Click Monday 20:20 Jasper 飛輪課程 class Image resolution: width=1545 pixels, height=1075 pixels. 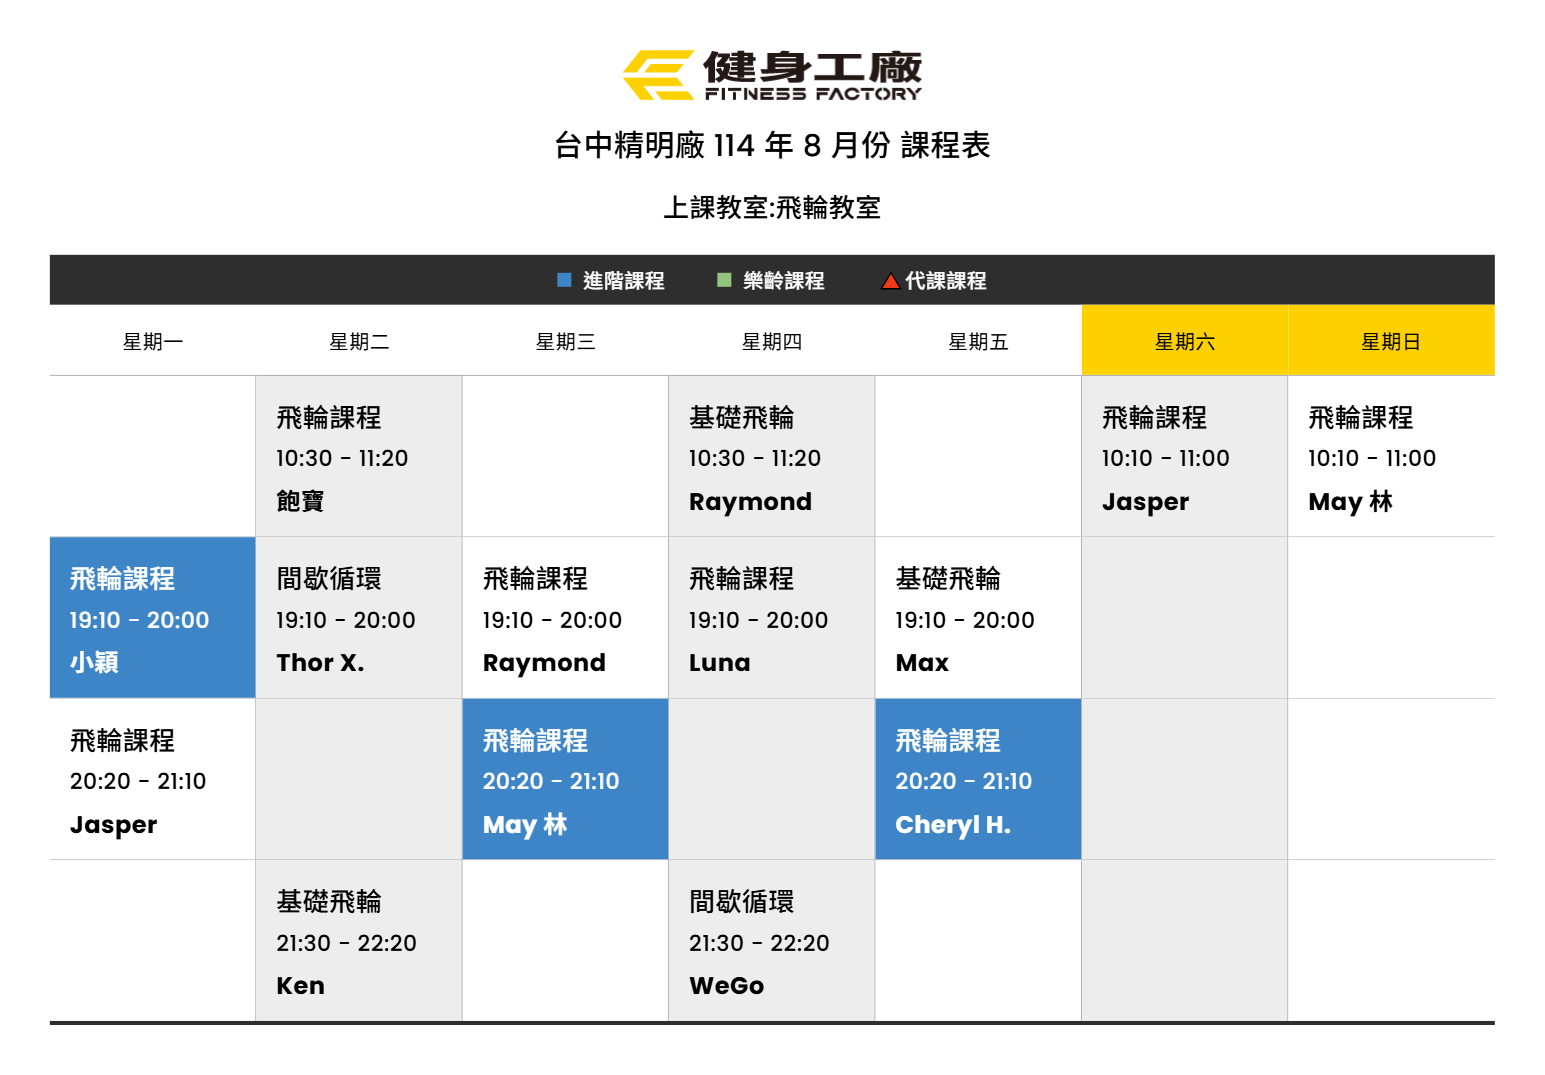click(x=153, y=780)
